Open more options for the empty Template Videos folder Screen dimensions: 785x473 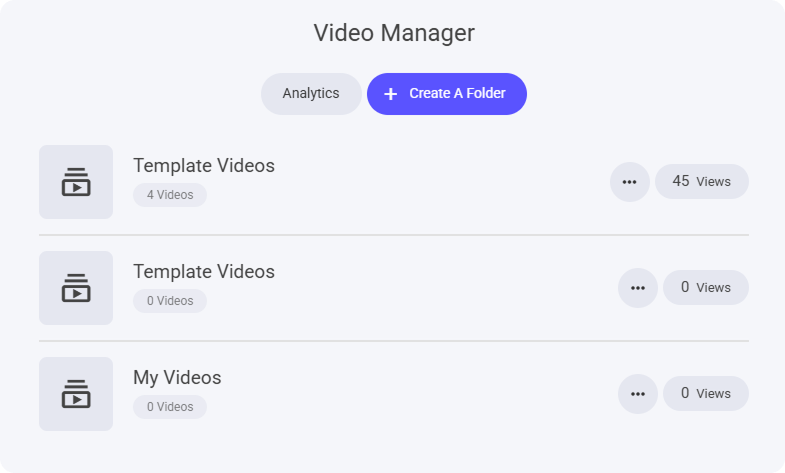point(638,288)
